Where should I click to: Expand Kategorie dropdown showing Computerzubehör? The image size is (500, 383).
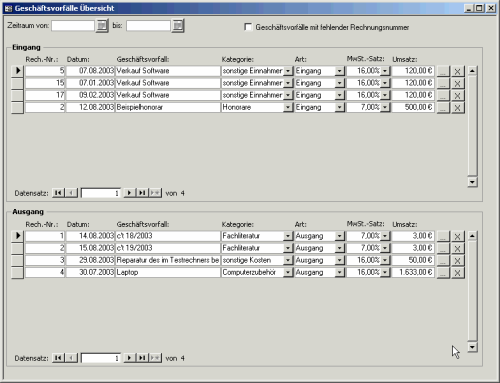(x=288, y=273)
